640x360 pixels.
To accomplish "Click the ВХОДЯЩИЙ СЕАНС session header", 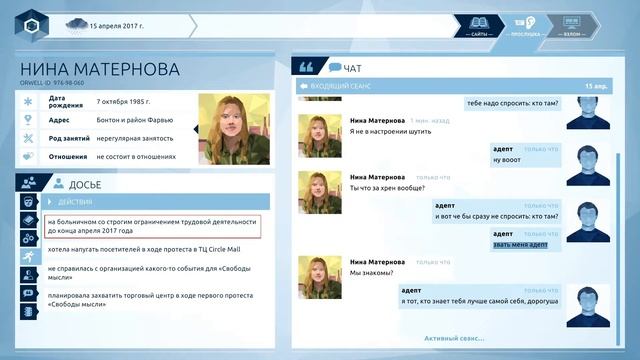I will click(454, 86).
